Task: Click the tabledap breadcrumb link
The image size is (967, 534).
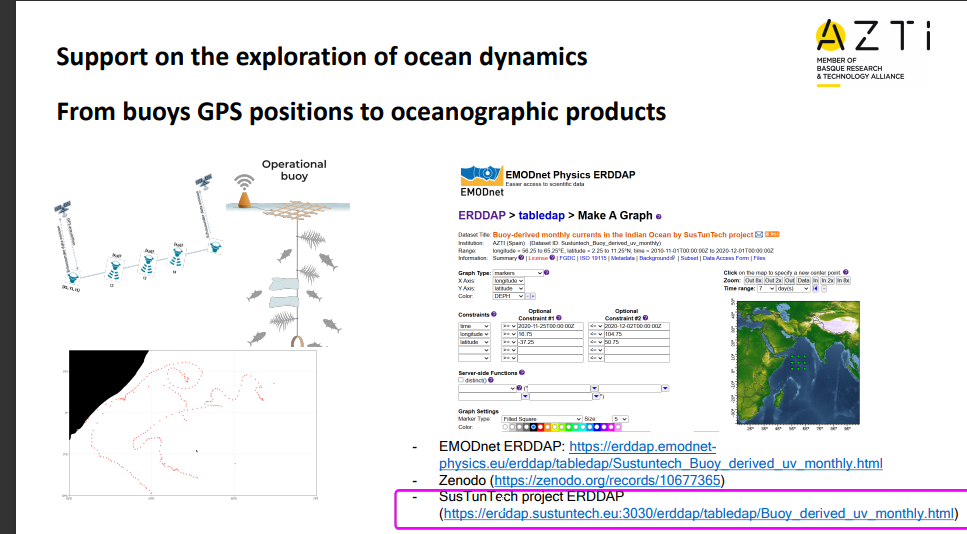Action: point(543,215)
